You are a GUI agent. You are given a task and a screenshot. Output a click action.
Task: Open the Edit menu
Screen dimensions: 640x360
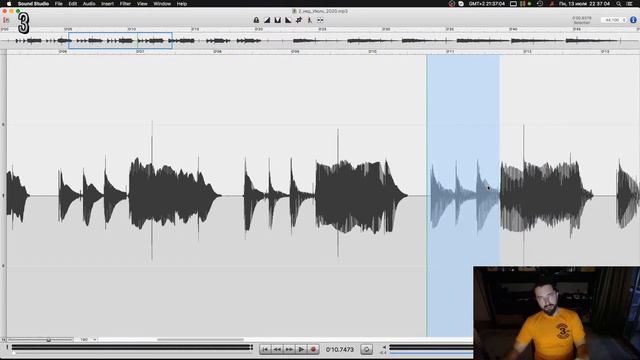point(73,4)
